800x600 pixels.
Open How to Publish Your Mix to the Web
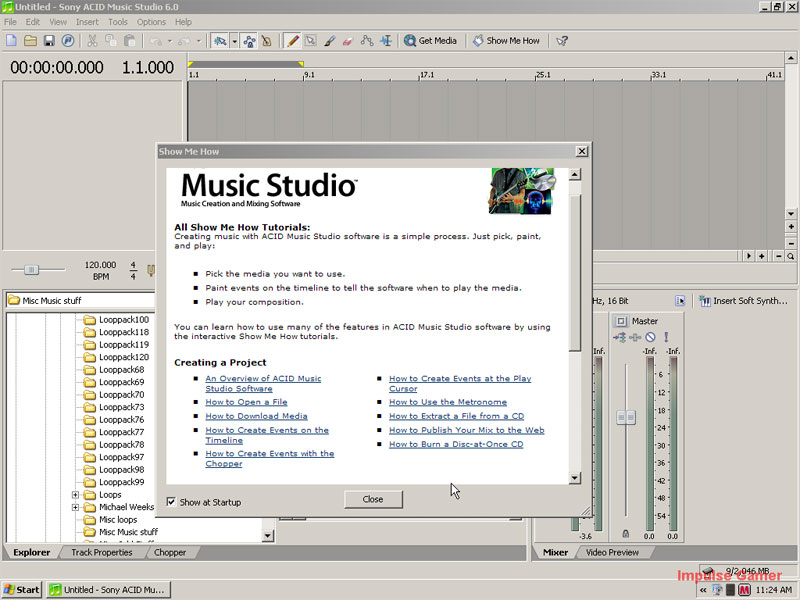click(x=467, y=430)
